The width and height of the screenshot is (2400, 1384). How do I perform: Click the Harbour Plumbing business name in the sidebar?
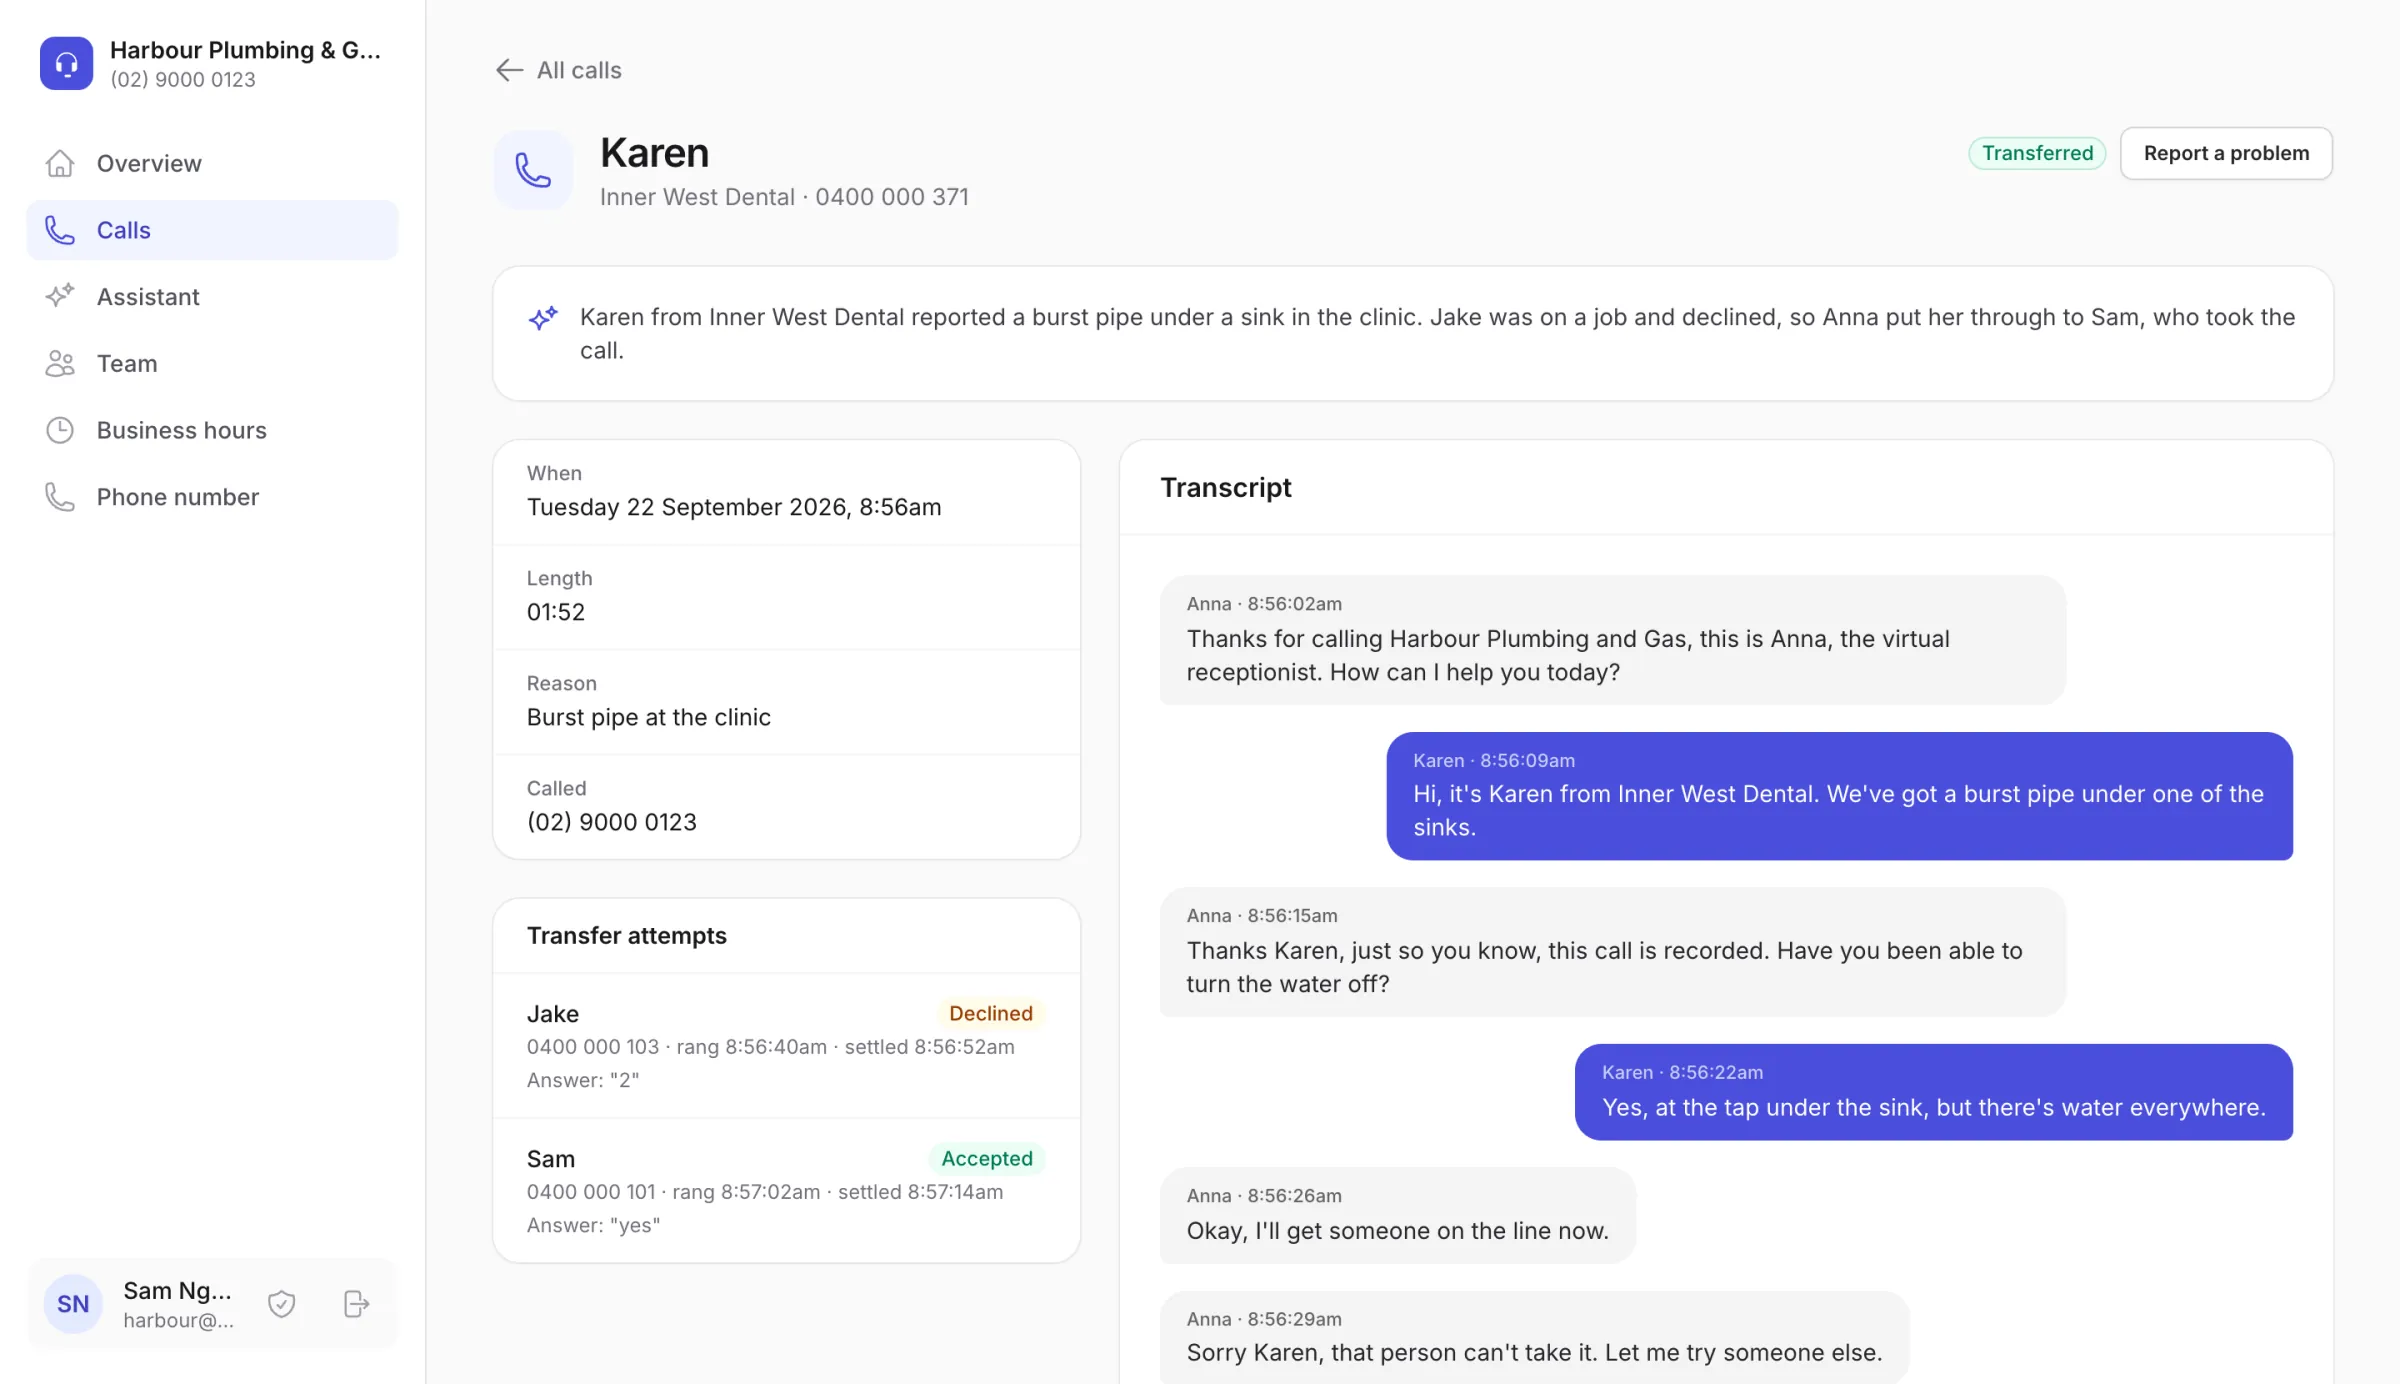[245, 50]
